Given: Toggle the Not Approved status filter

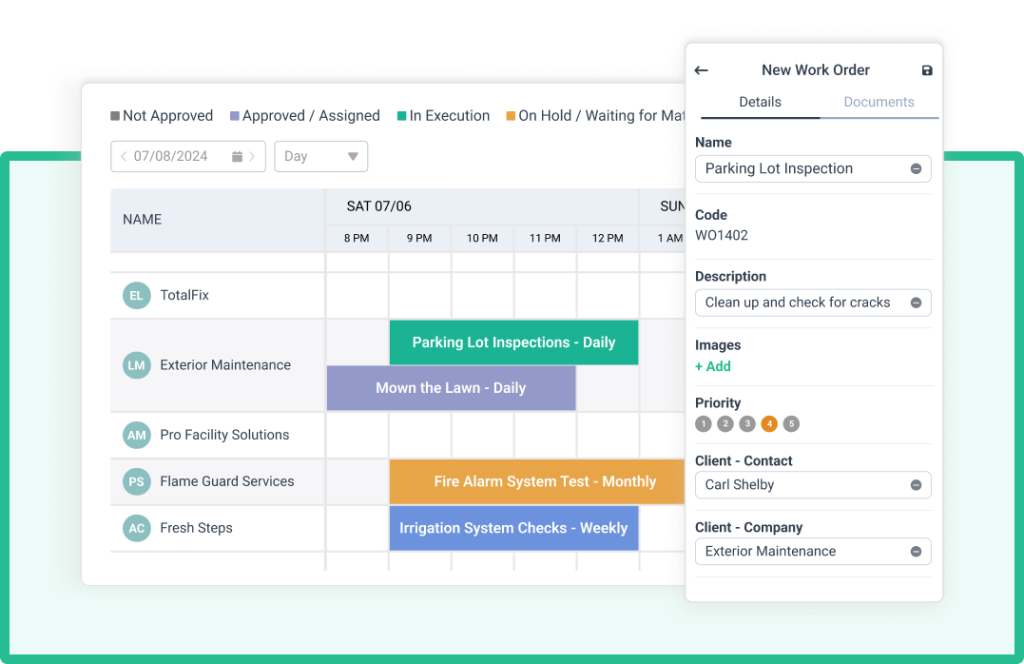Looking at the screenshot, I should (x=161, y=115).
